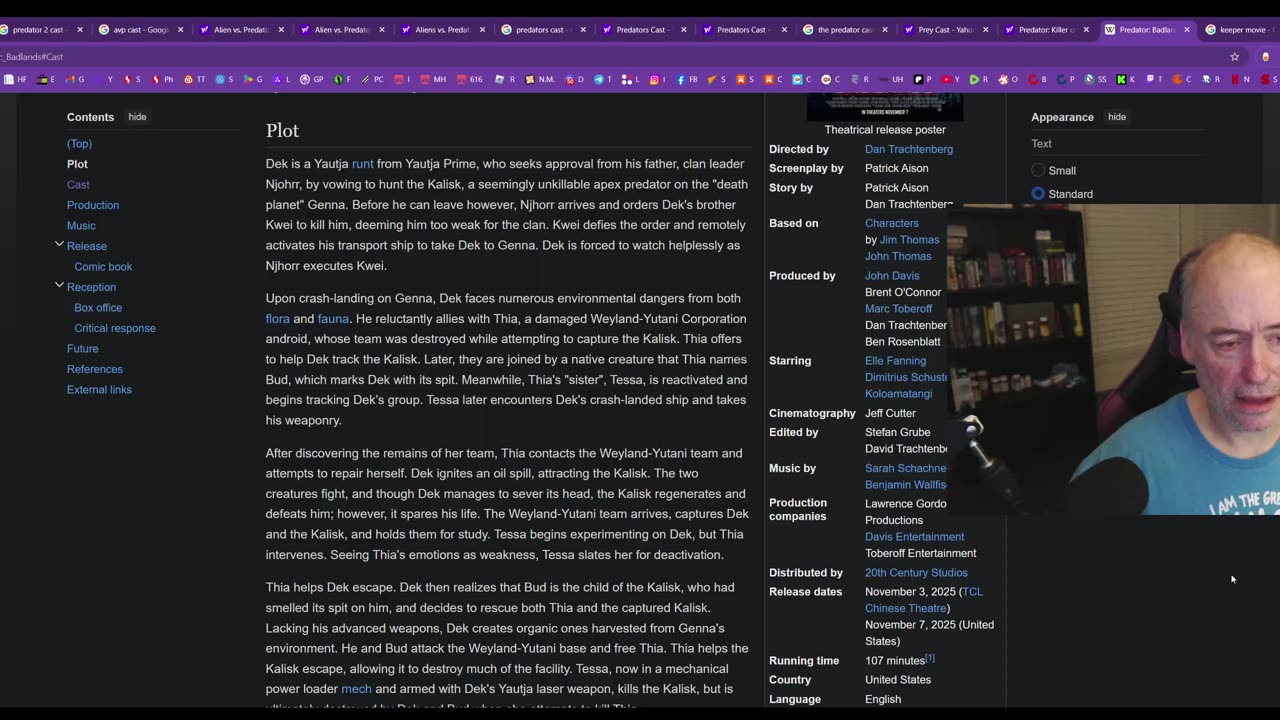
Task: Open running time reference [1]
Action: (x=929, y=658)
